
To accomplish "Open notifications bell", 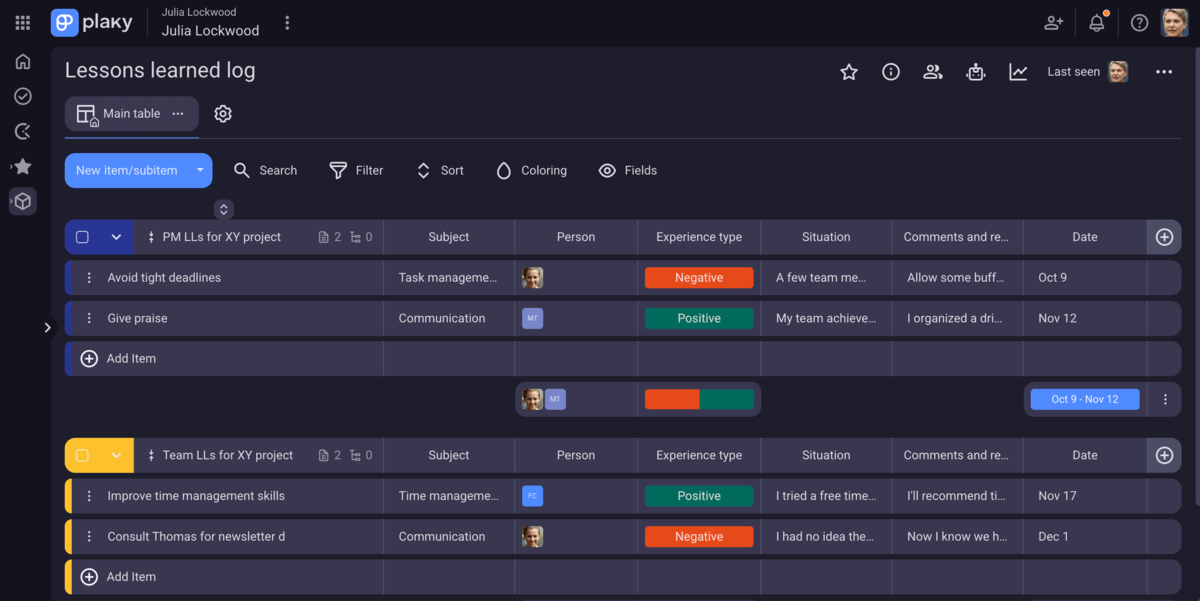I will coord(1097,23).
